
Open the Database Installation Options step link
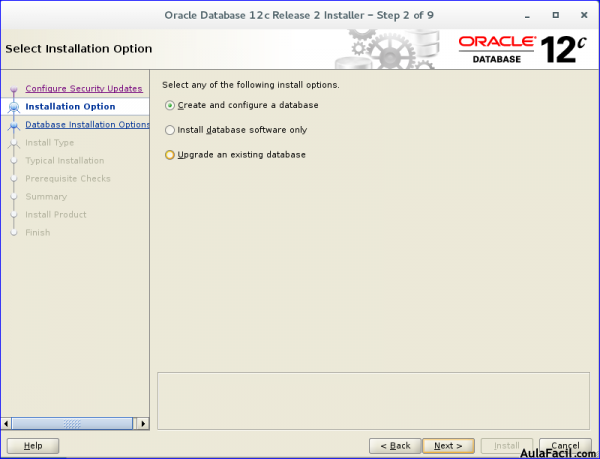87,124
